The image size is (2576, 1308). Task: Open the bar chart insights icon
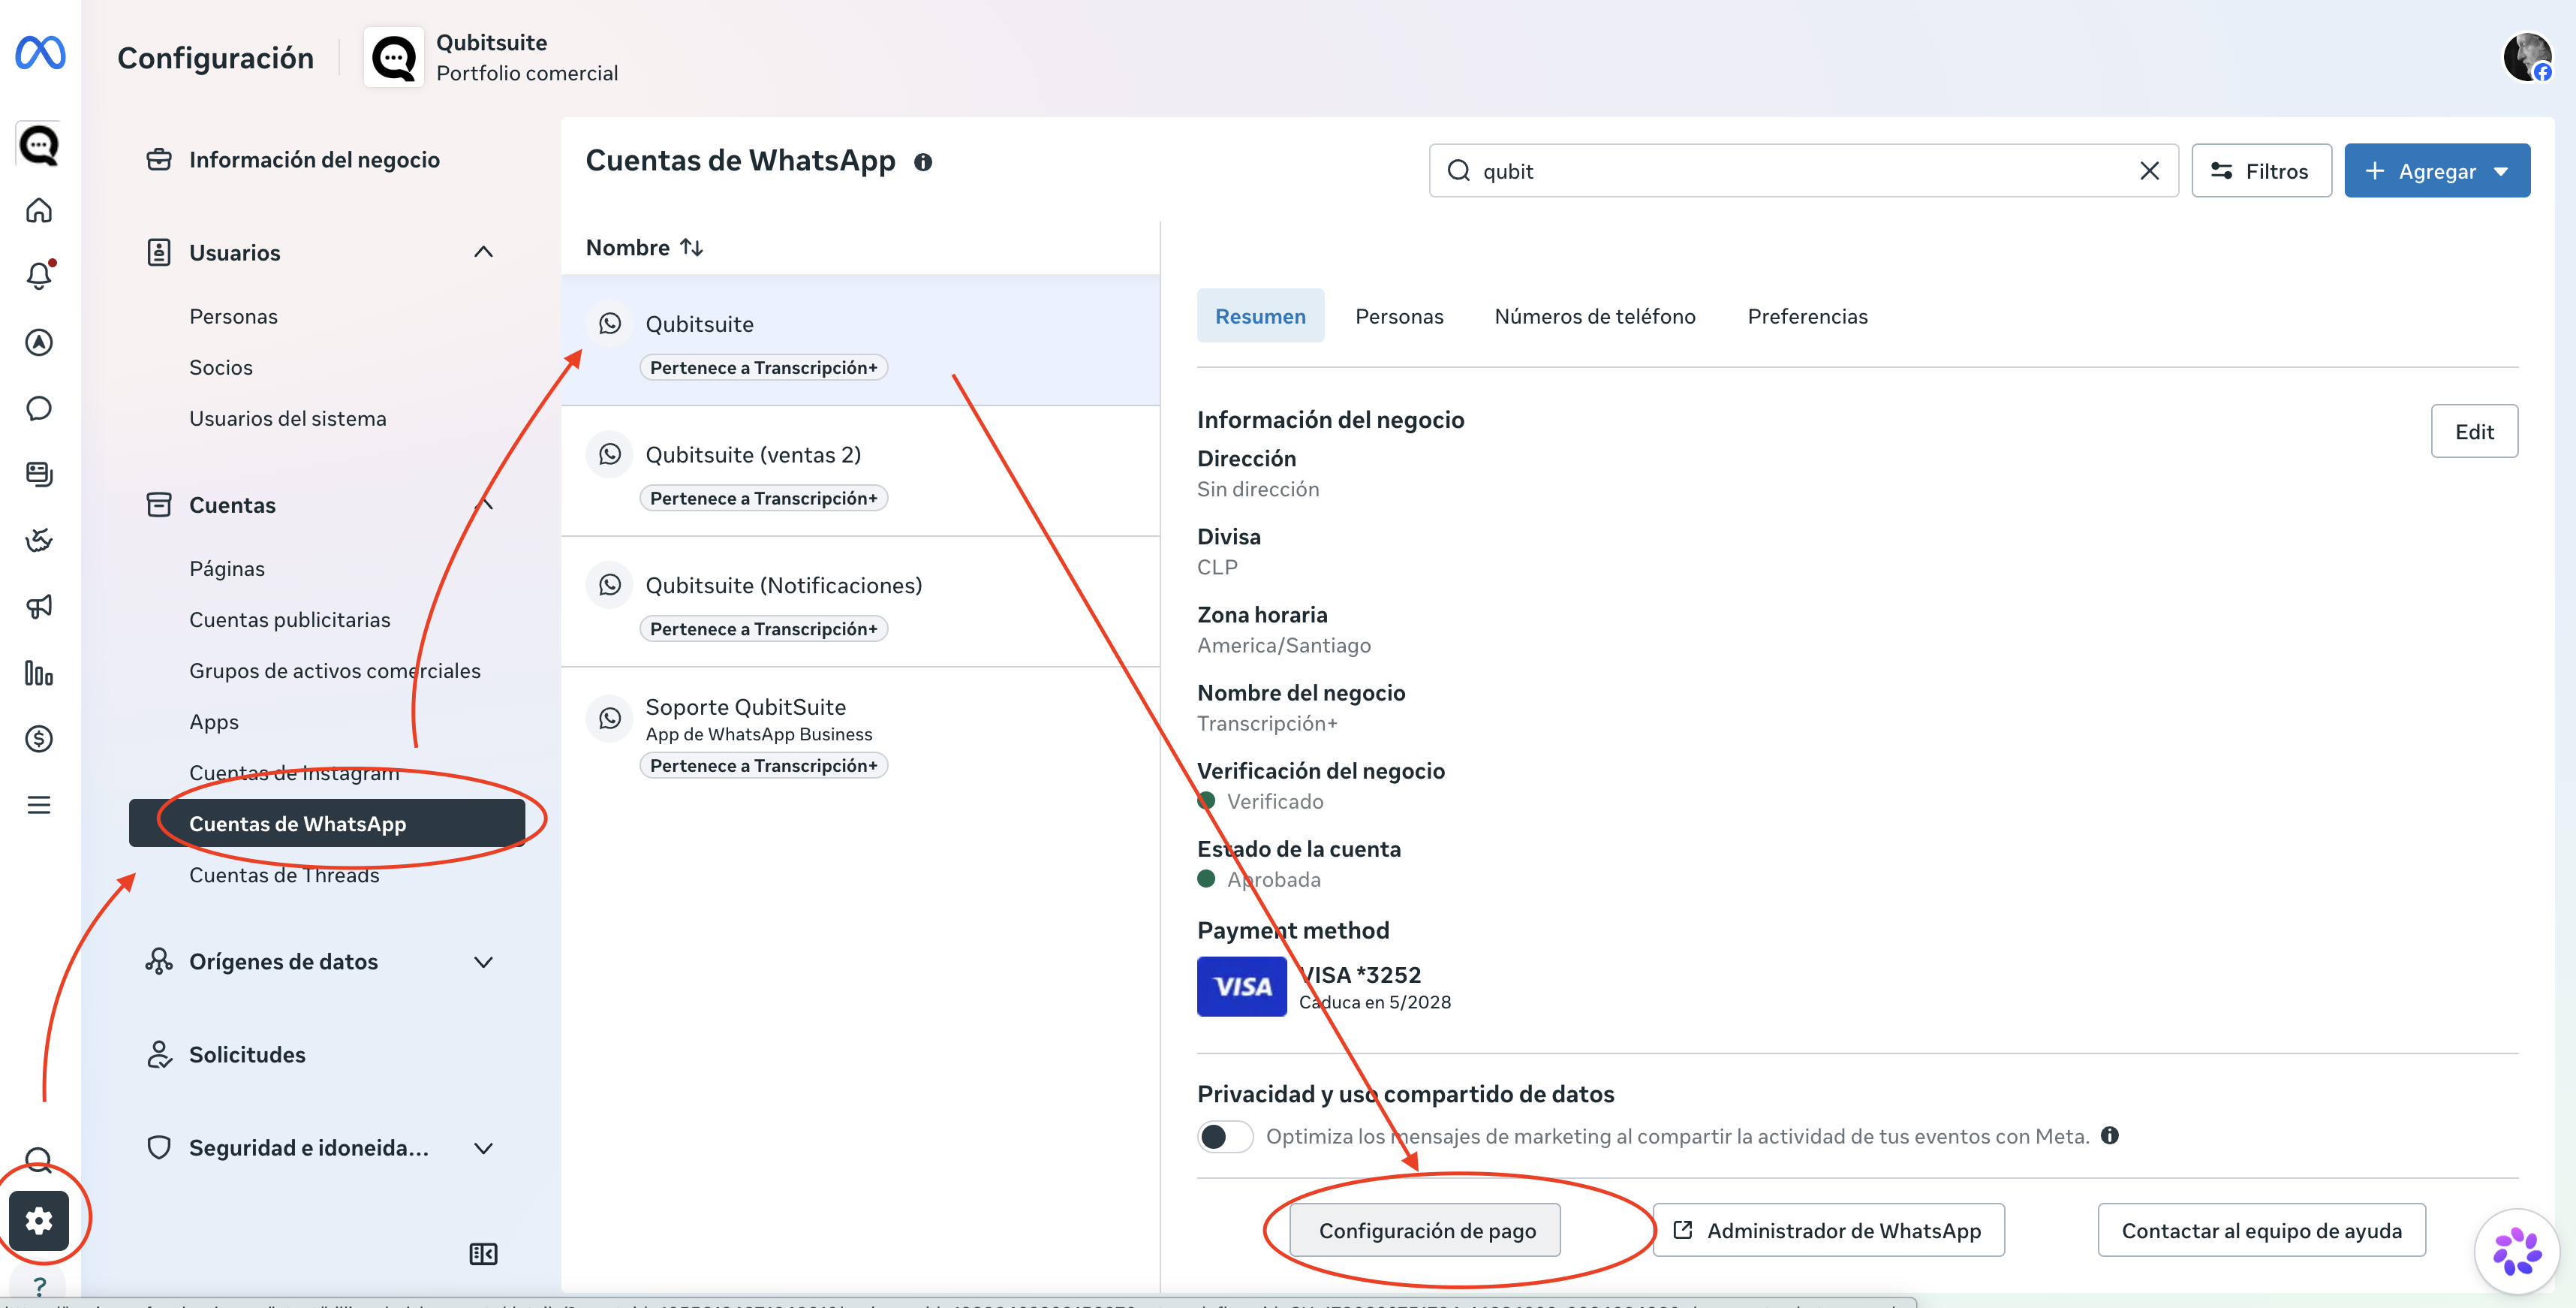(x=39, y=673)
